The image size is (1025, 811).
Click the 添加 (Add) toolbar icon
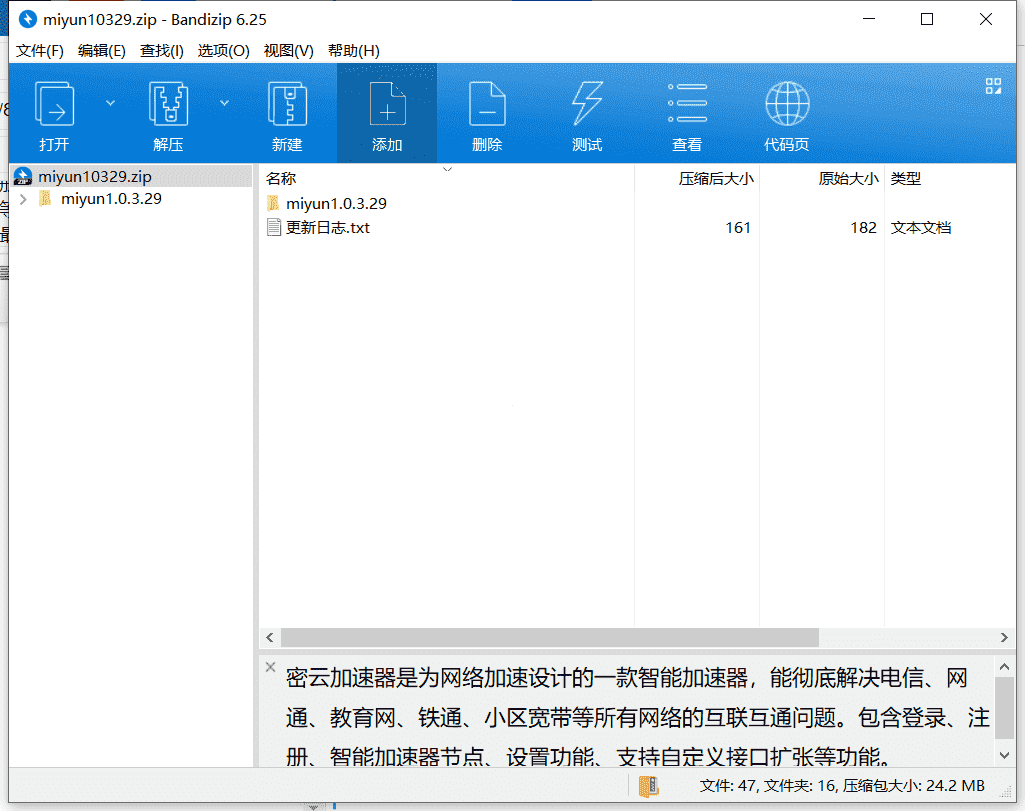pyautogui.click(x=388, y=103)
